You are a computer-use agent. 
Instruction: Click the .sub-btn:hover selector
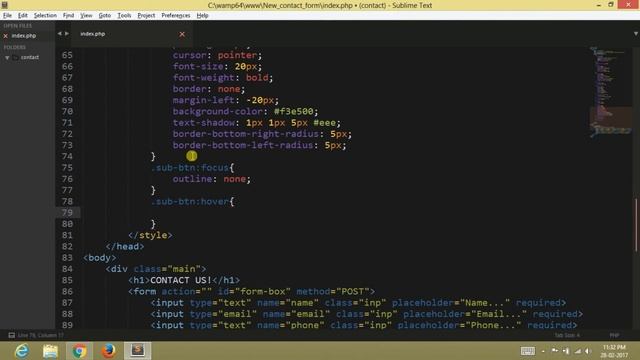pyautogui.click(x=190, y=202)
